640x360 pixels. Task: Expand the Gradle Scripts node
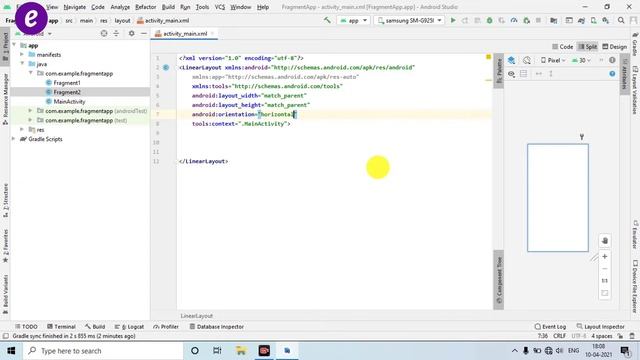coord(14,139)
